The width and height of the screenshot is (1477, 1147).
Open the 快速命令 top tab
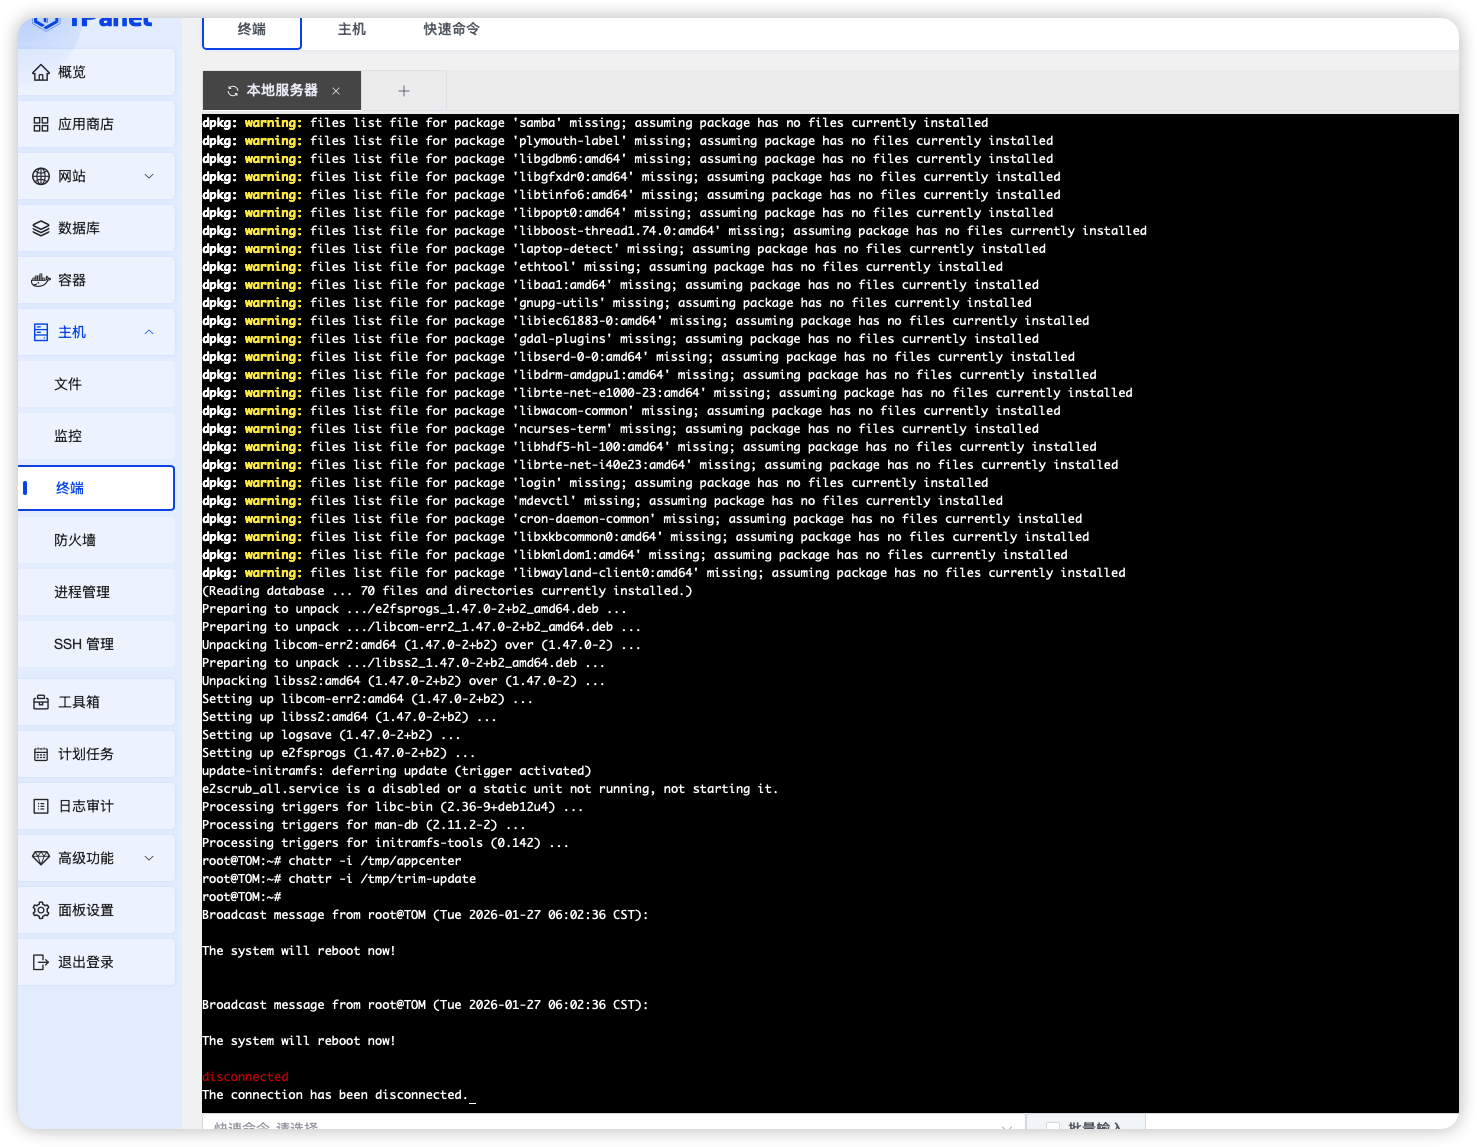[452, 30]
